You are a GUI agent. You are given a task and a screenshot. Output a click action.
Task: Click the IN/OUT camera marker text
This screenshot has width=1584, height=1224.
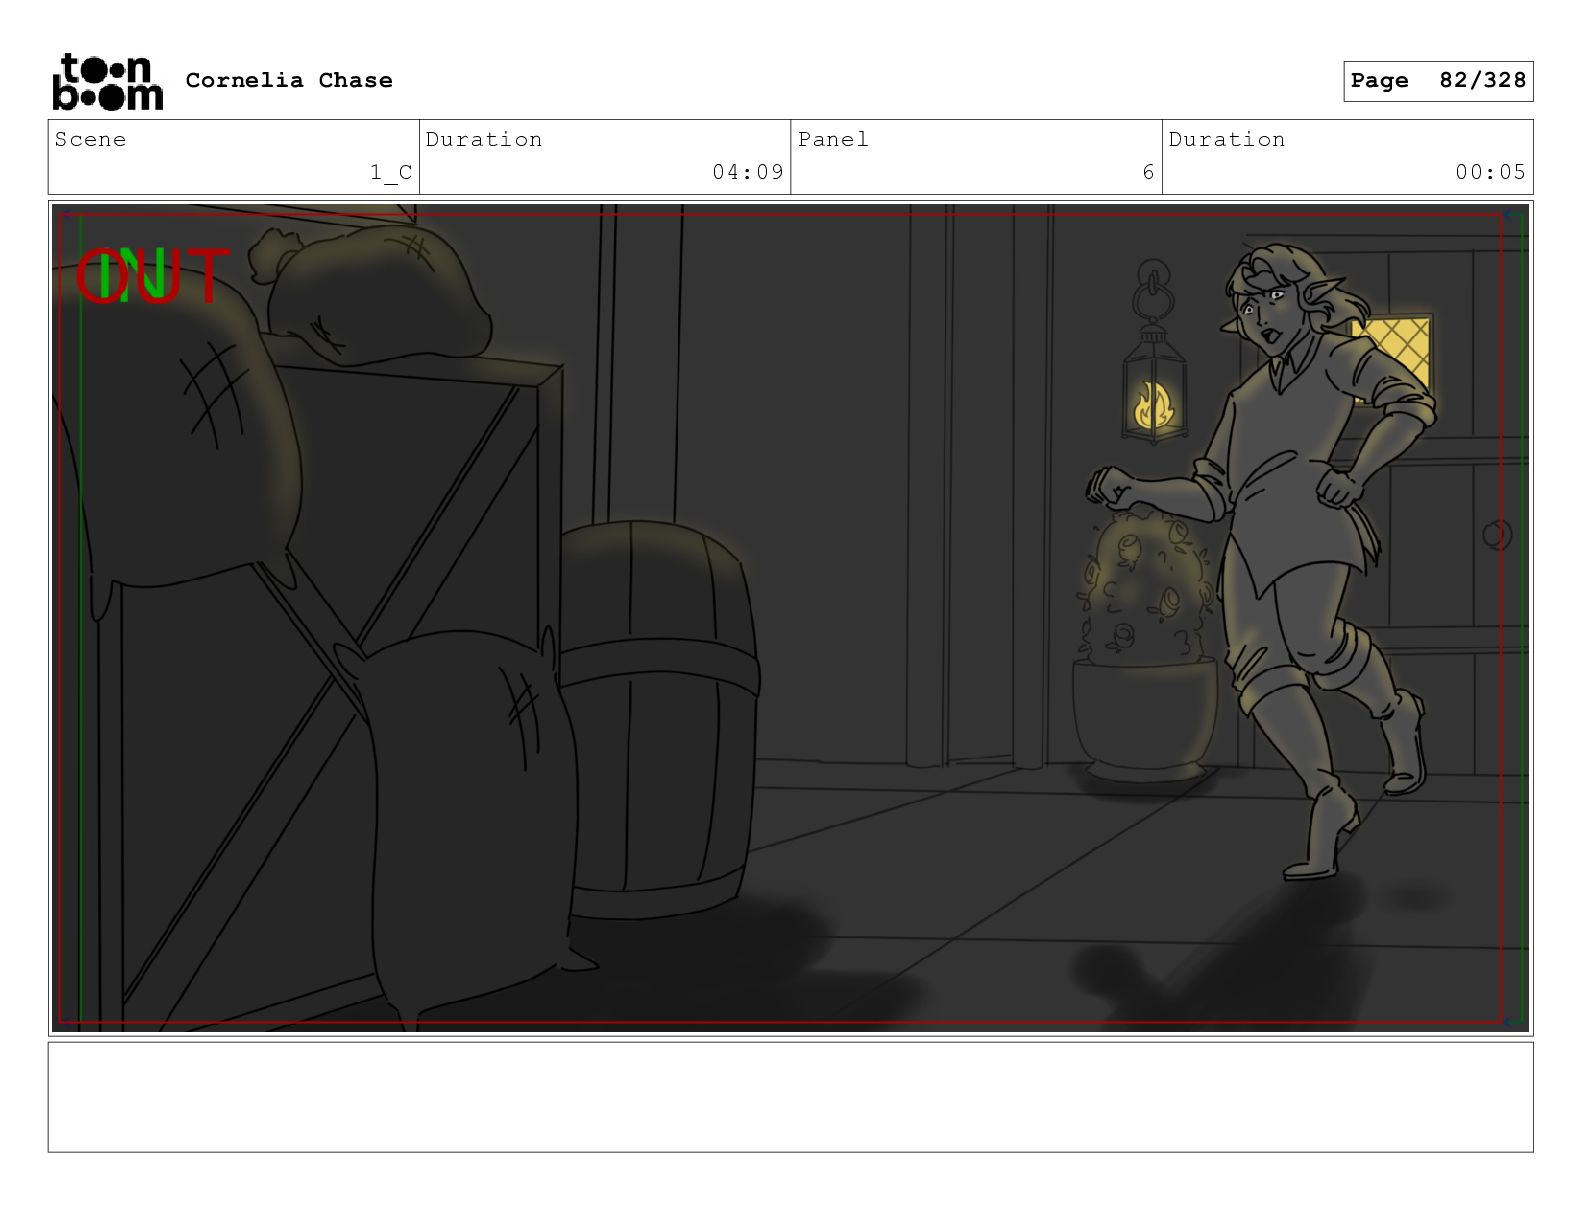[153, 276]
